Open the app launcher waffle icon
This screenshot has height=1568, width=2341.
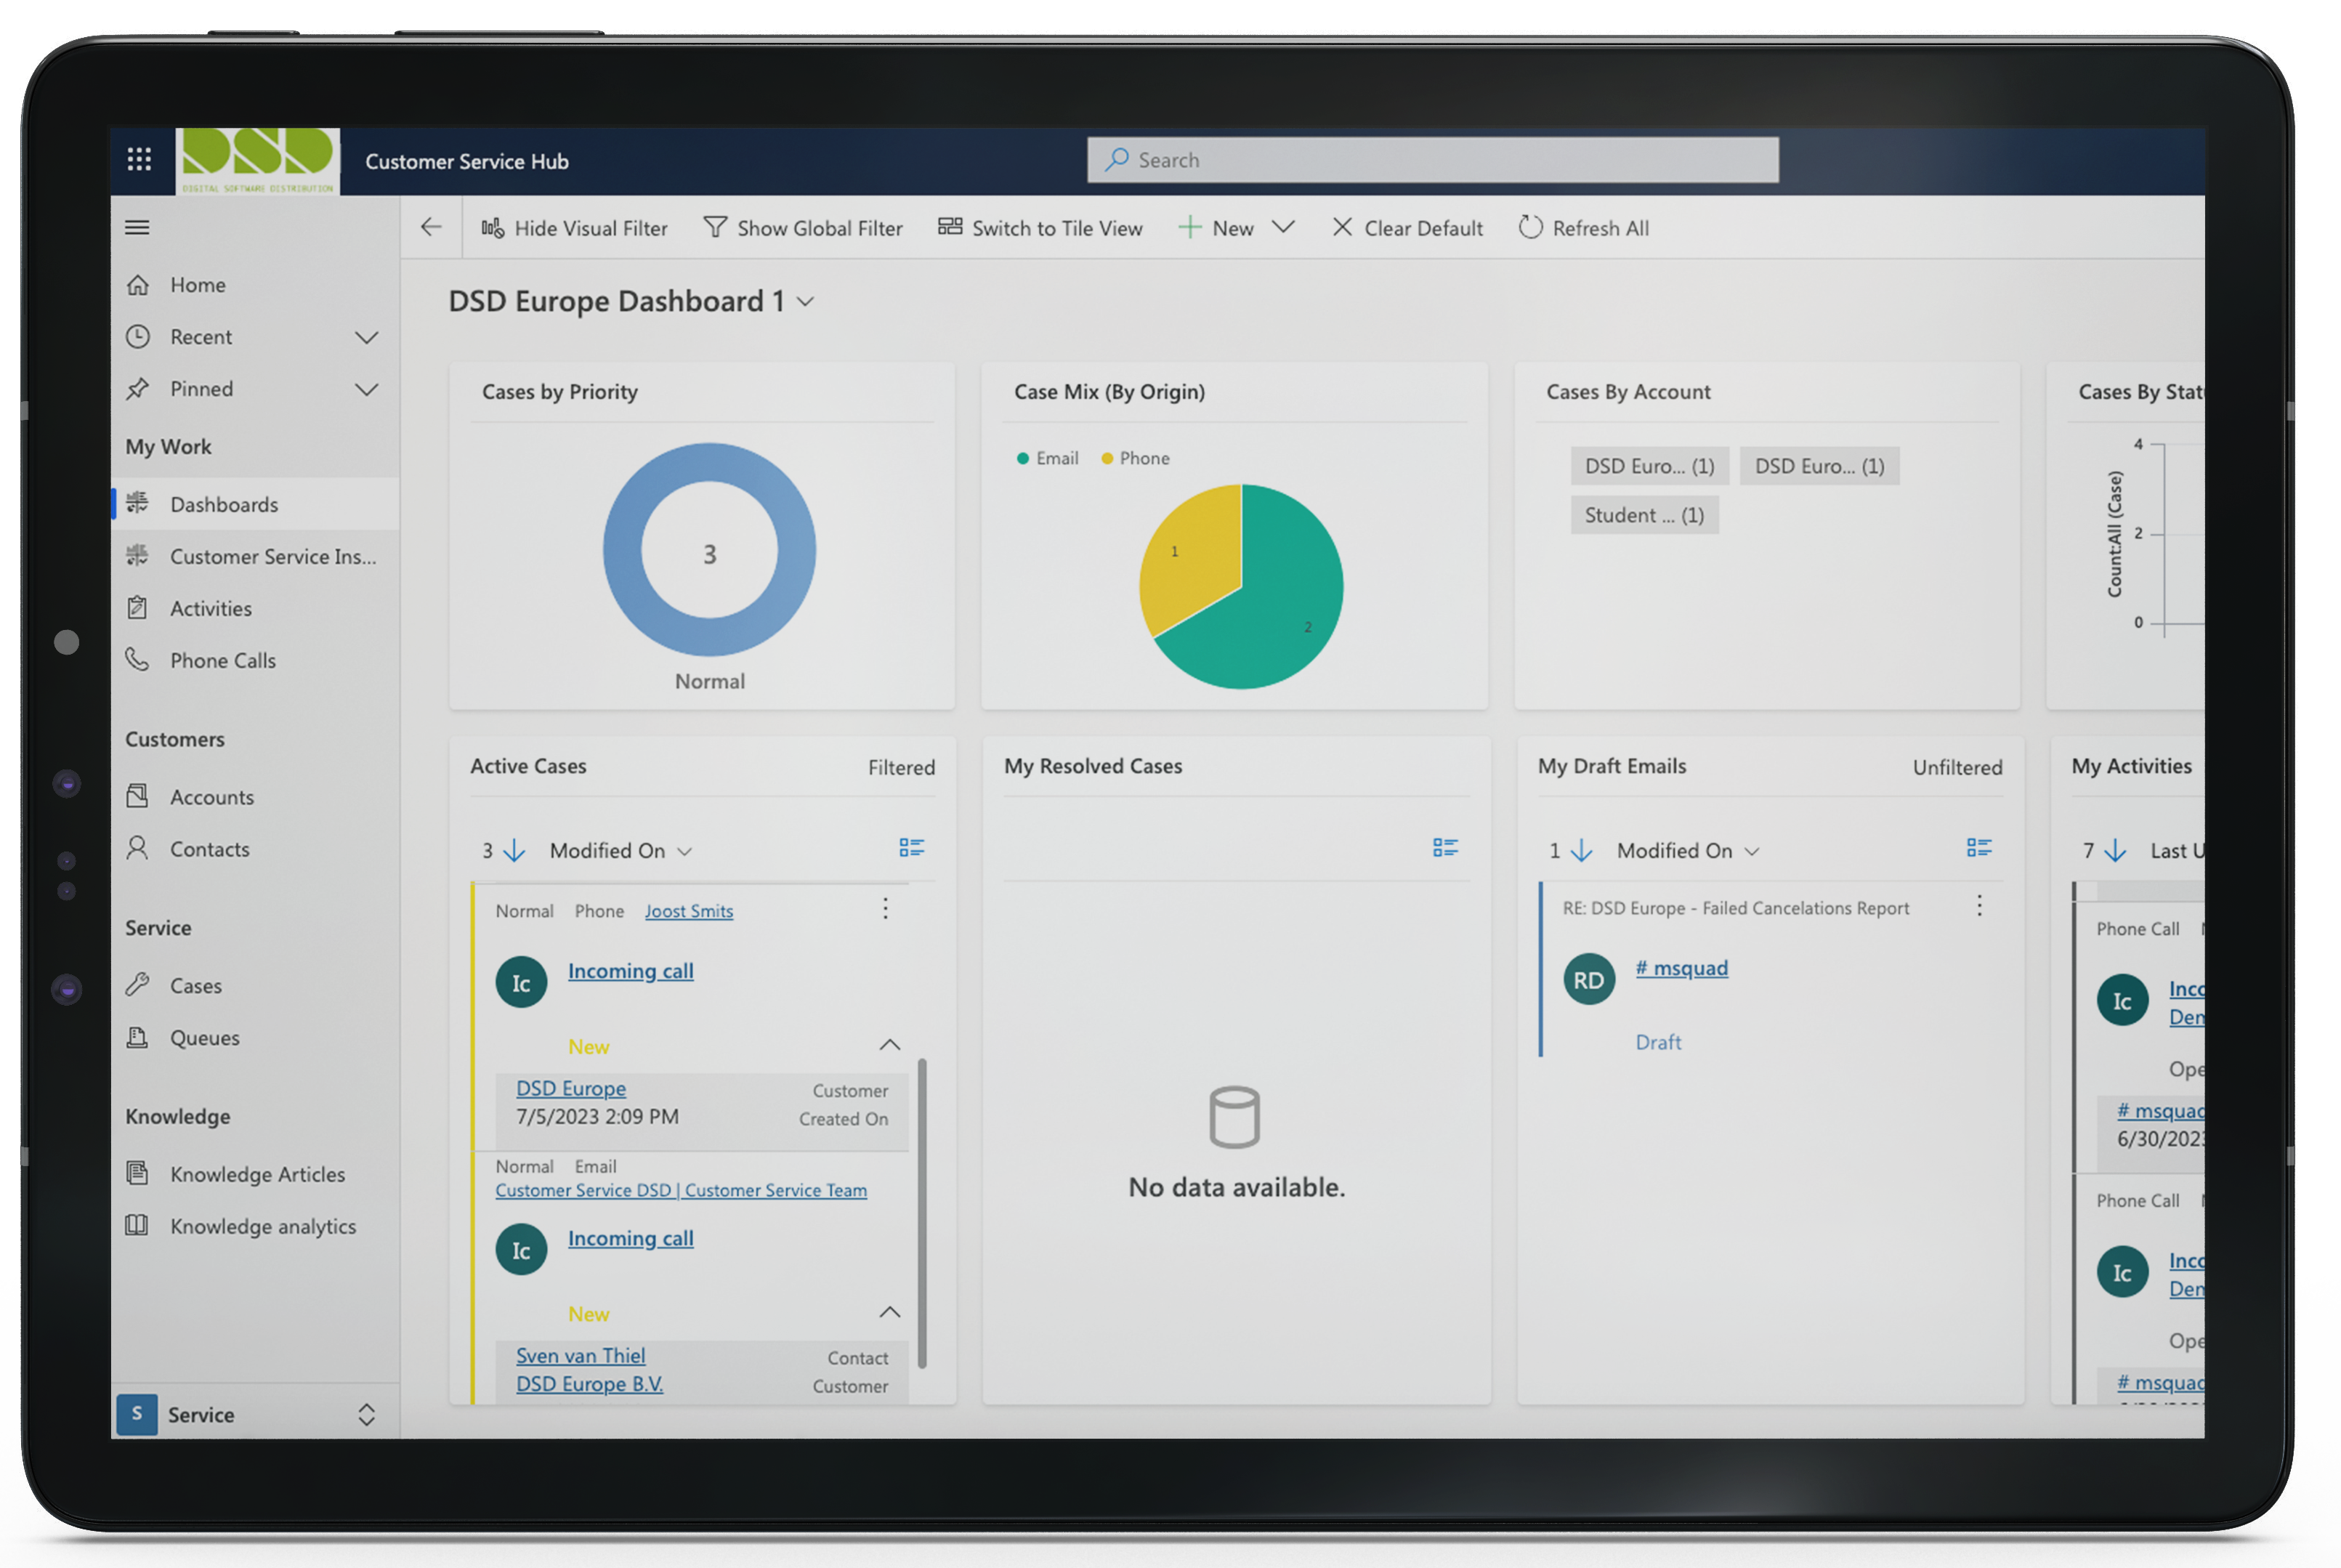(139, 160)
